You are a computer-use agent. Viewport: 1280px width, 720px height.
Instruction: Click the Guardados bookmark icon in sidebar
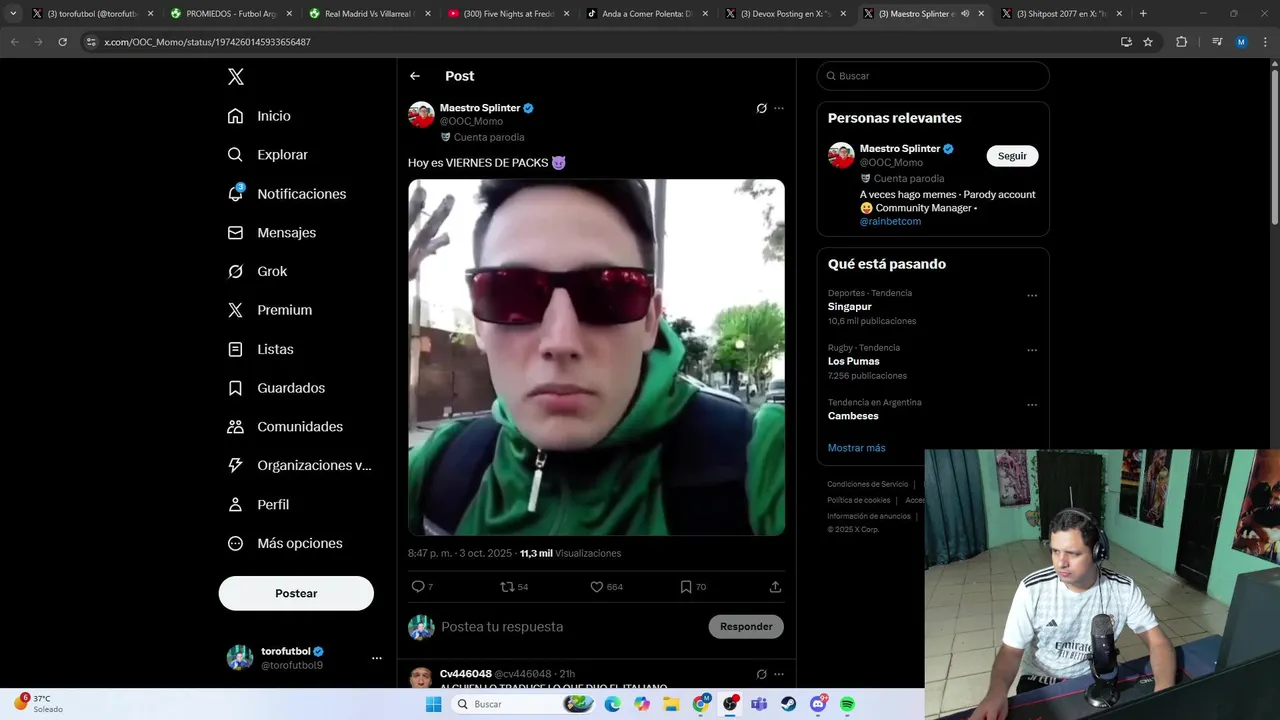pos(235,388)
